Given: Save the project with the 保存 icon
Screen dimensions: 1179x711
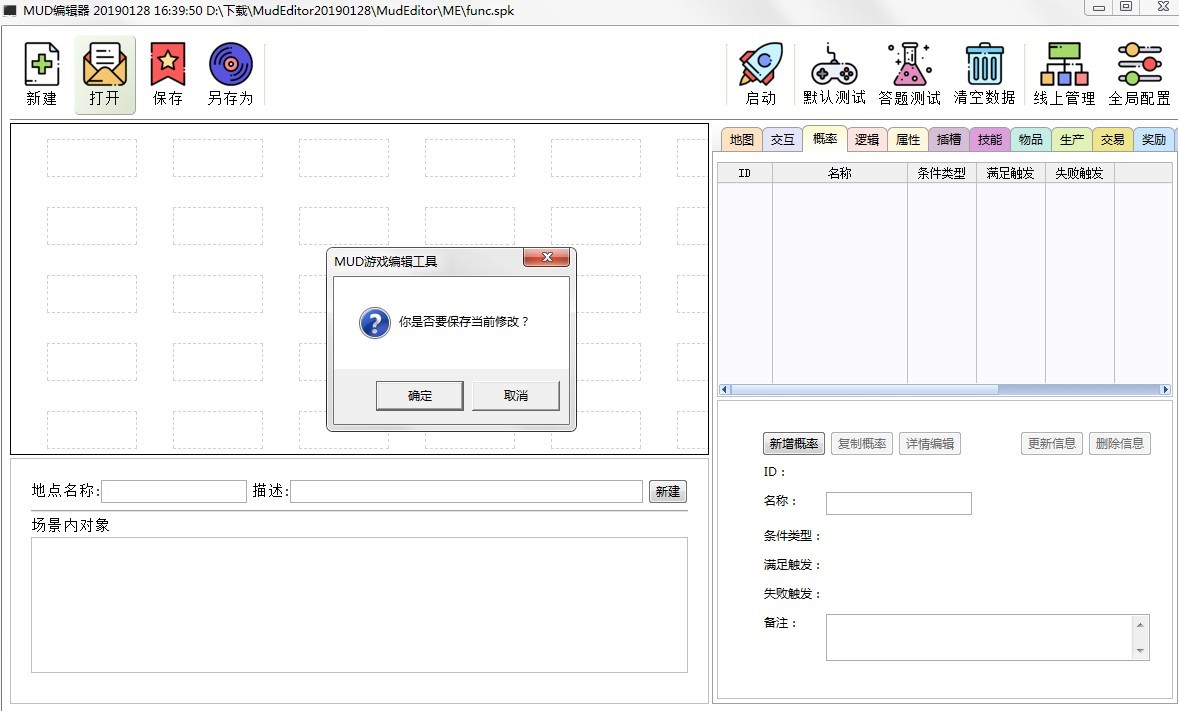Looking at the screenshot, I should (167, 72).
